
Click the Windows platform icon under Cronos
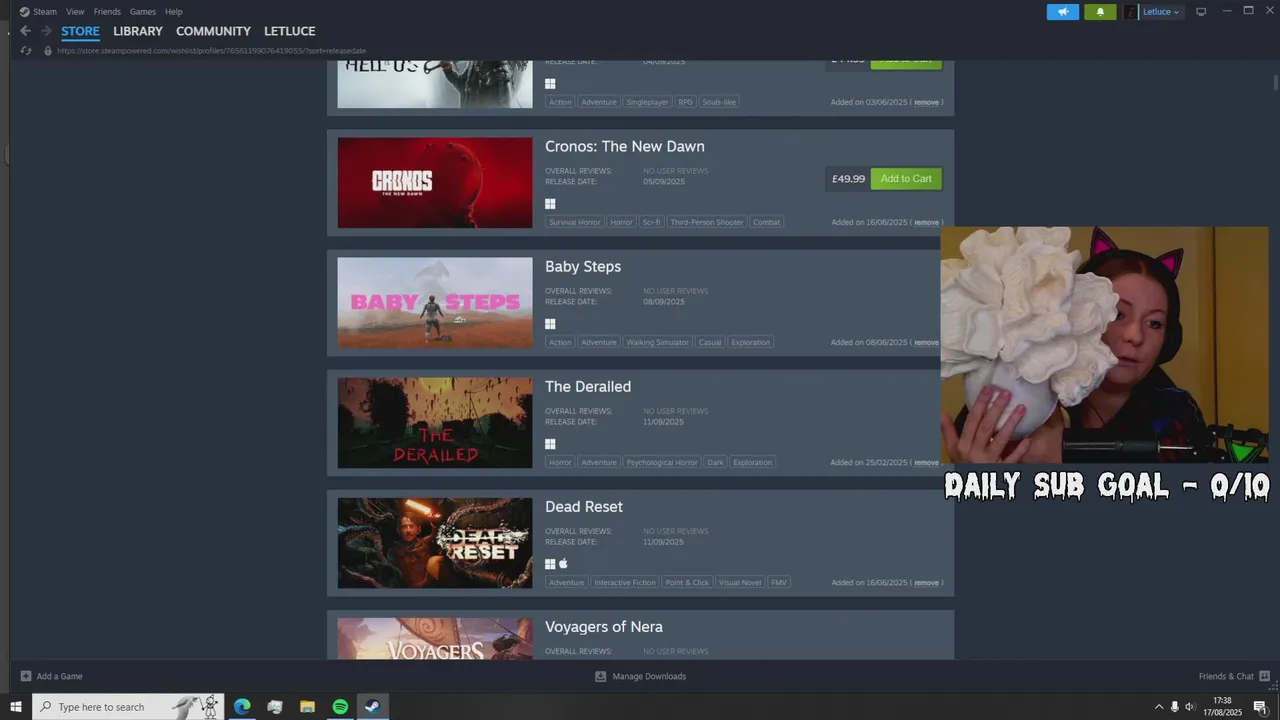point(550,204)
